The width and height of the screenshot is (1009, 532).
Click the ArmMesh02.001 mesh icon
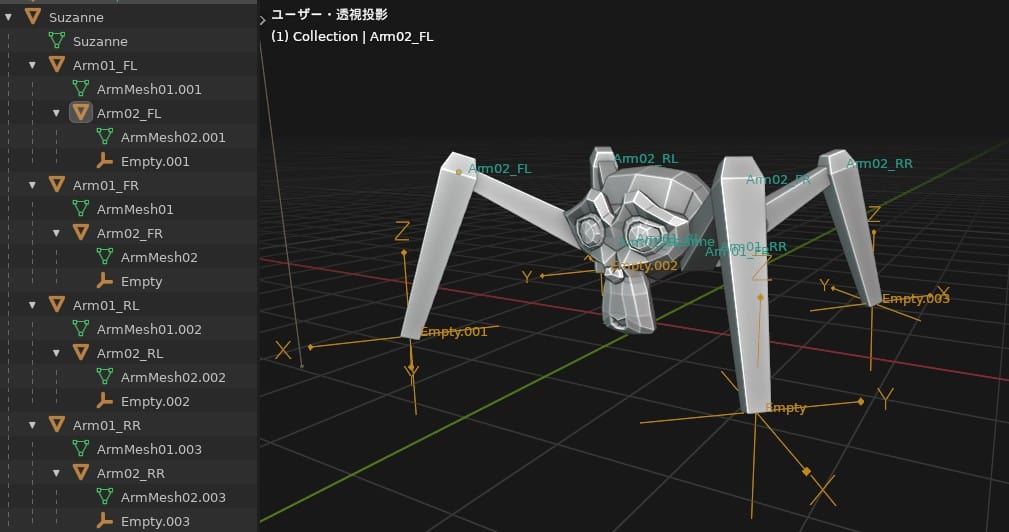pos(104,136)
